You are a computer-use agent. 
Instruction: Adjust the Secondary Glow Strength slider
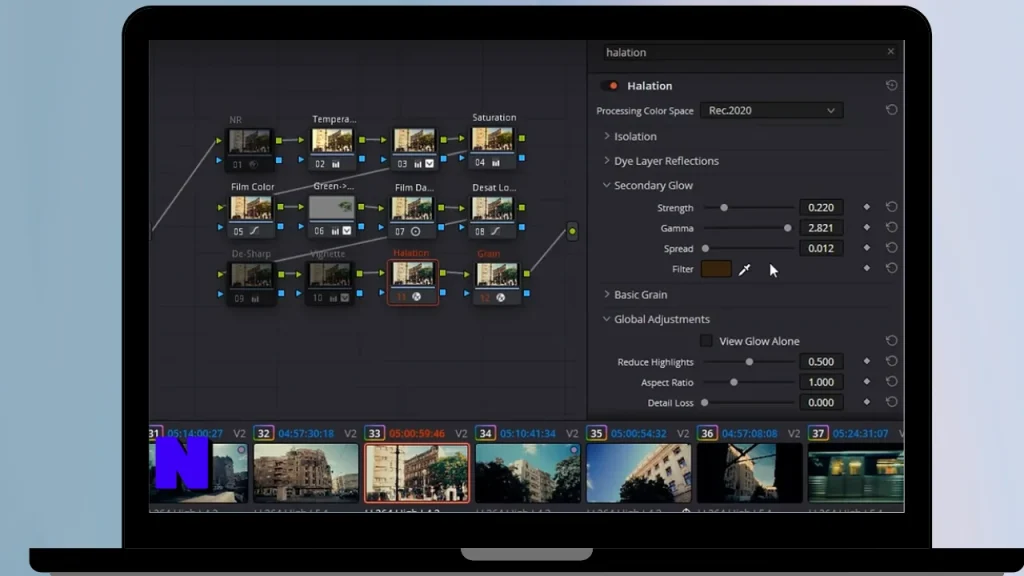pos(724,208)
